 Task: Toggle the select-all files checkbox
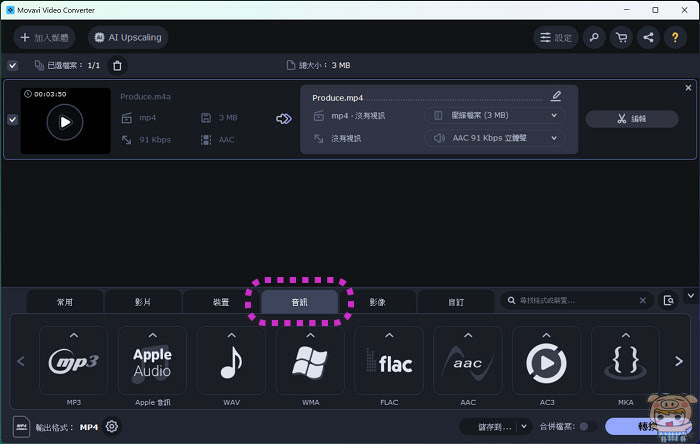(x=12, y=66)
